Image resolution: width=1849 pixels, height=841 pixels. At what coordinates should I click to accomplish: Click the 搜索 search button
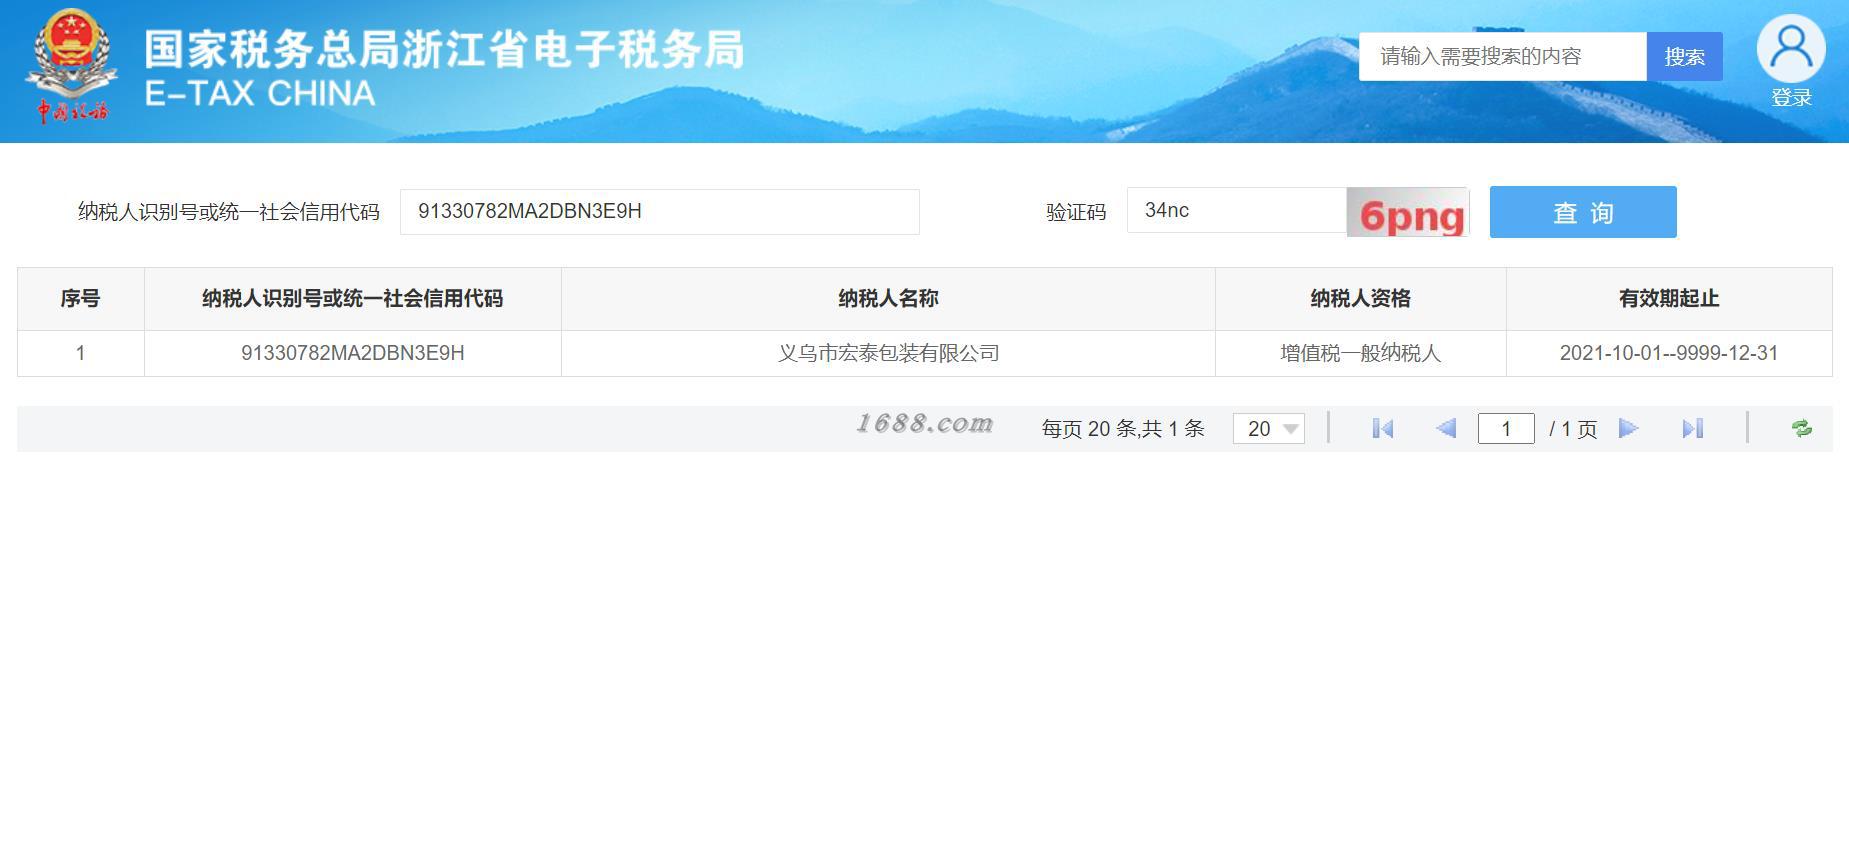pos(1685,56)
